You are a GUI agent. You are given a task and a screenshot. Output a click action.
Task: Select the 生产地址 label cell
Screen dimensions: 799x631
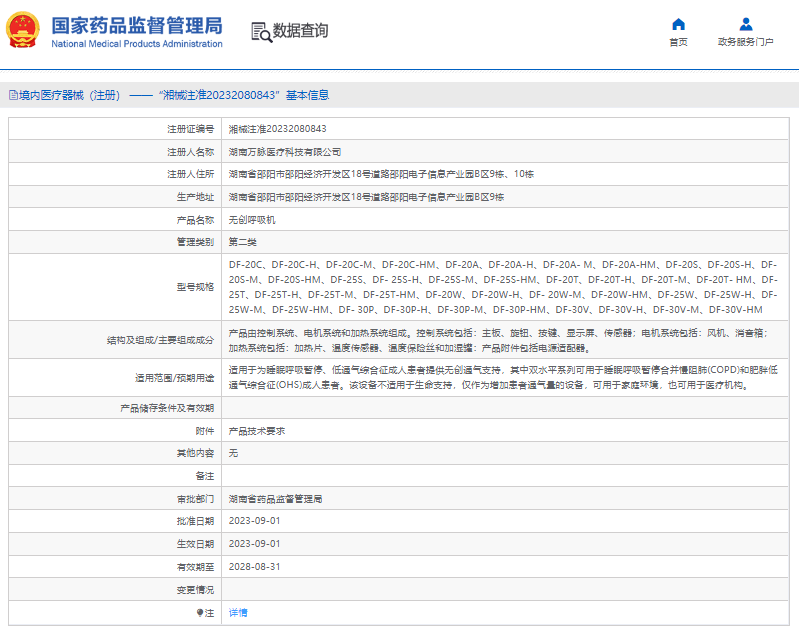click(x=115, y=197)
